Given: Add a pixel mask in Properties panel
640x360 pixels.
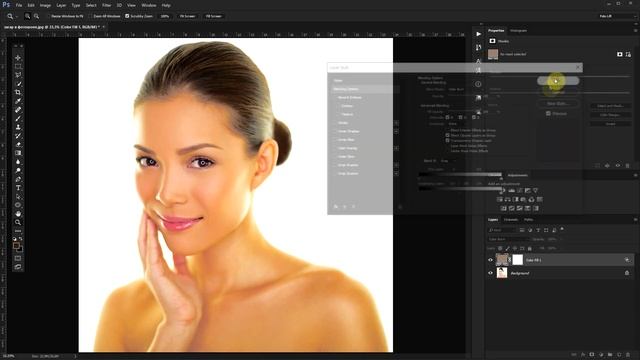Looking at the screenshot, I should click(x=620, y=54).
